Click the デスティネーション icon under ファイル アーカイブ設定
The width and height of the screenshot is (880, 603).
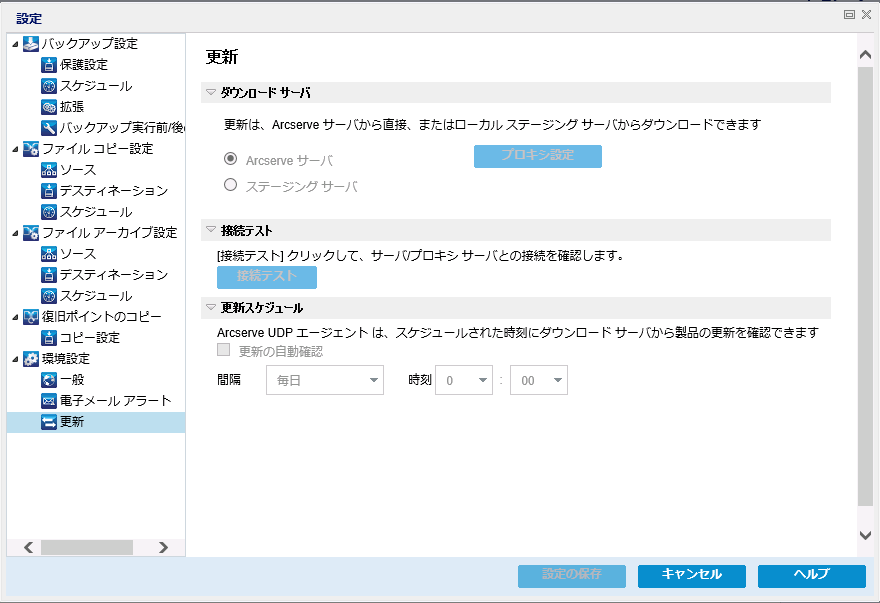coord(49,275)
